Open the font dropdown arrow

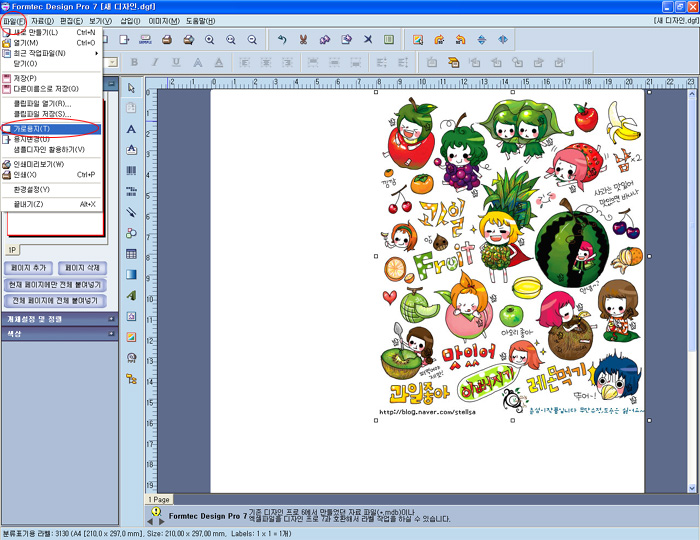pos(113,62)
